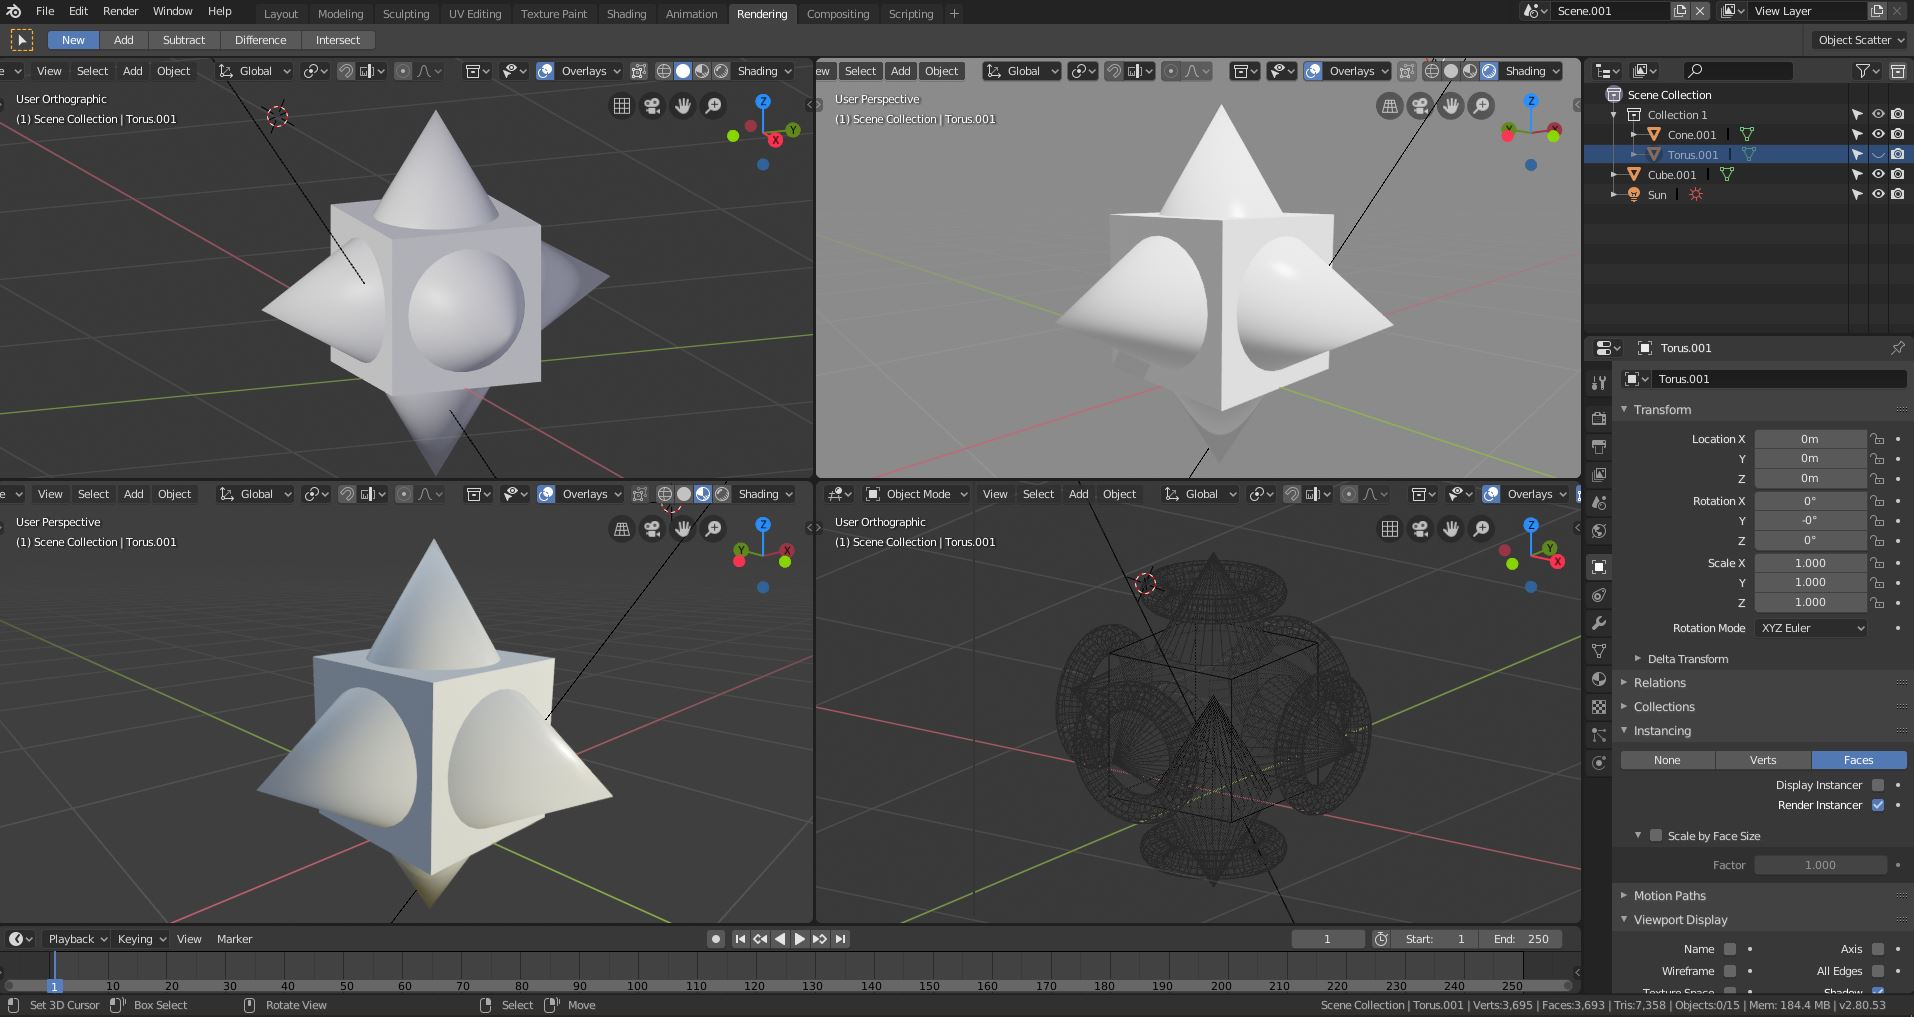Screen dimensions: 1914x1017
Task: Jump to the timeline start frame
Action: pyautogui.click(x=740, y=939)
